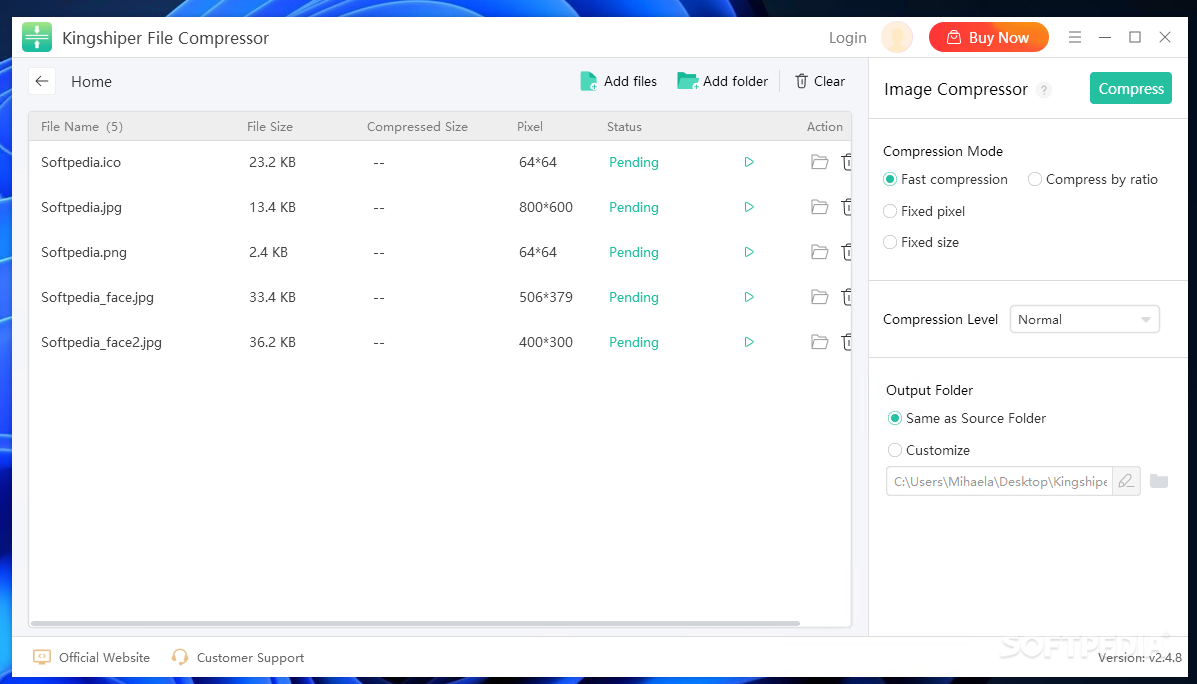The height and width of the screenshot is (684, 1197).
Task: Click the Home breadcrumb label
Action: pyautogui.click(x=91, y=82)
